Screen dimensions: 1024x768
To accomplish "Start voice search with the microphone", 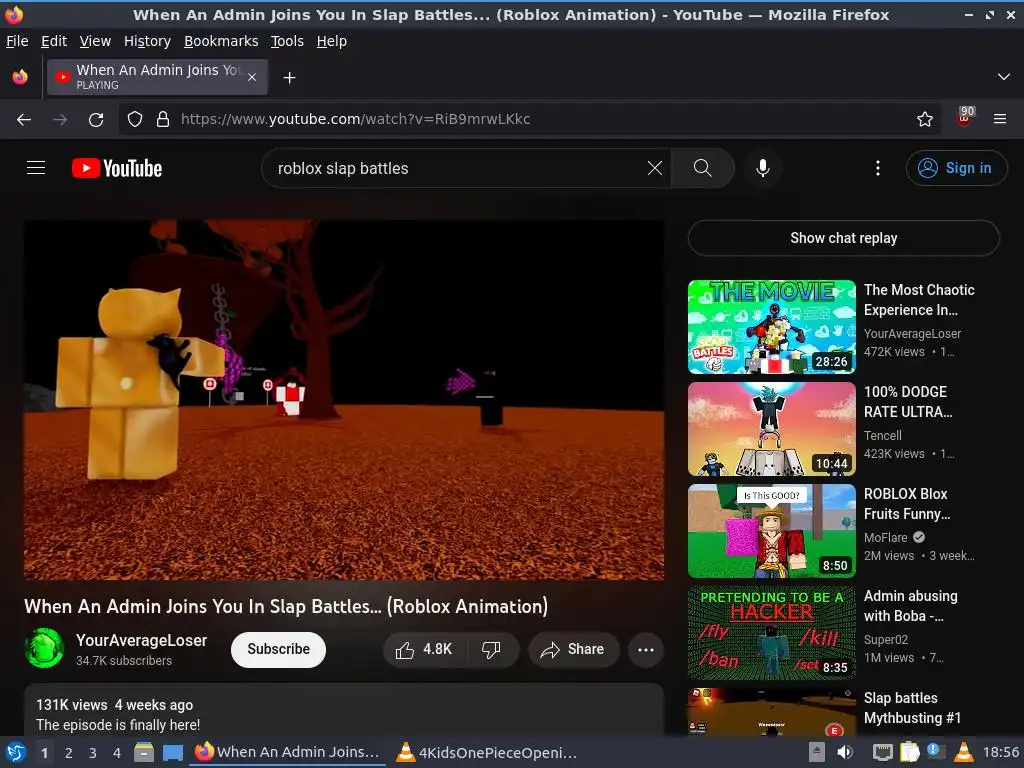I will 762,168.
